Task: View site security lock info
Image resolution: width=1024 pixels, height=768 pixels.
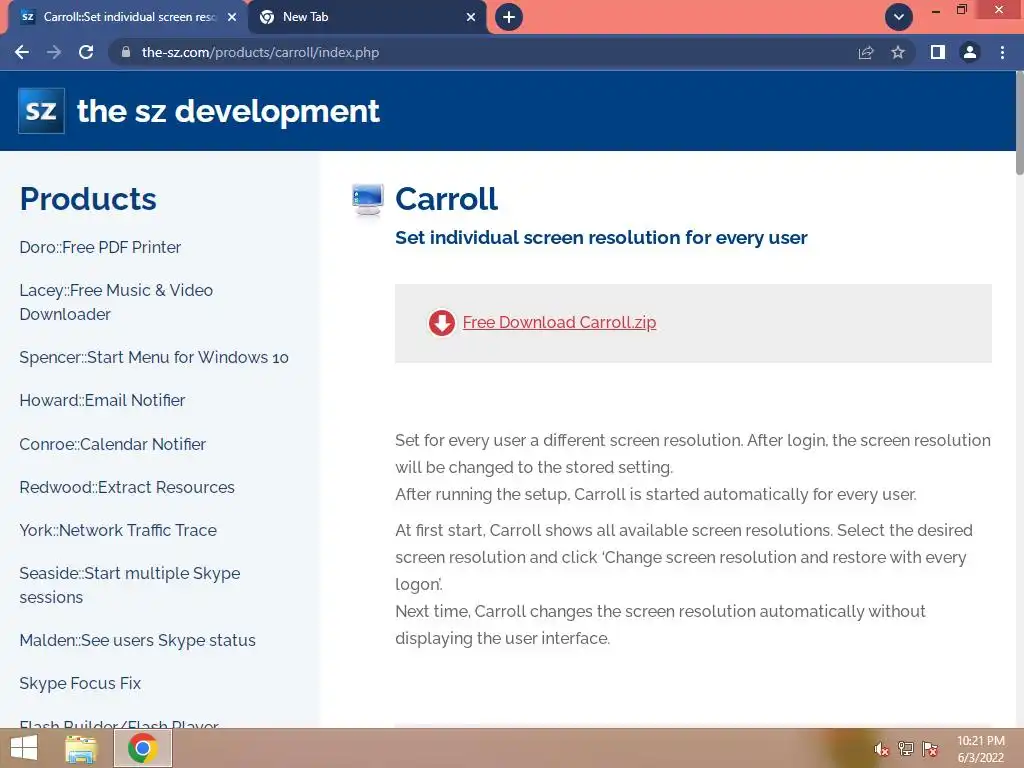Action: pyautogui.click(x=126, y=52)
